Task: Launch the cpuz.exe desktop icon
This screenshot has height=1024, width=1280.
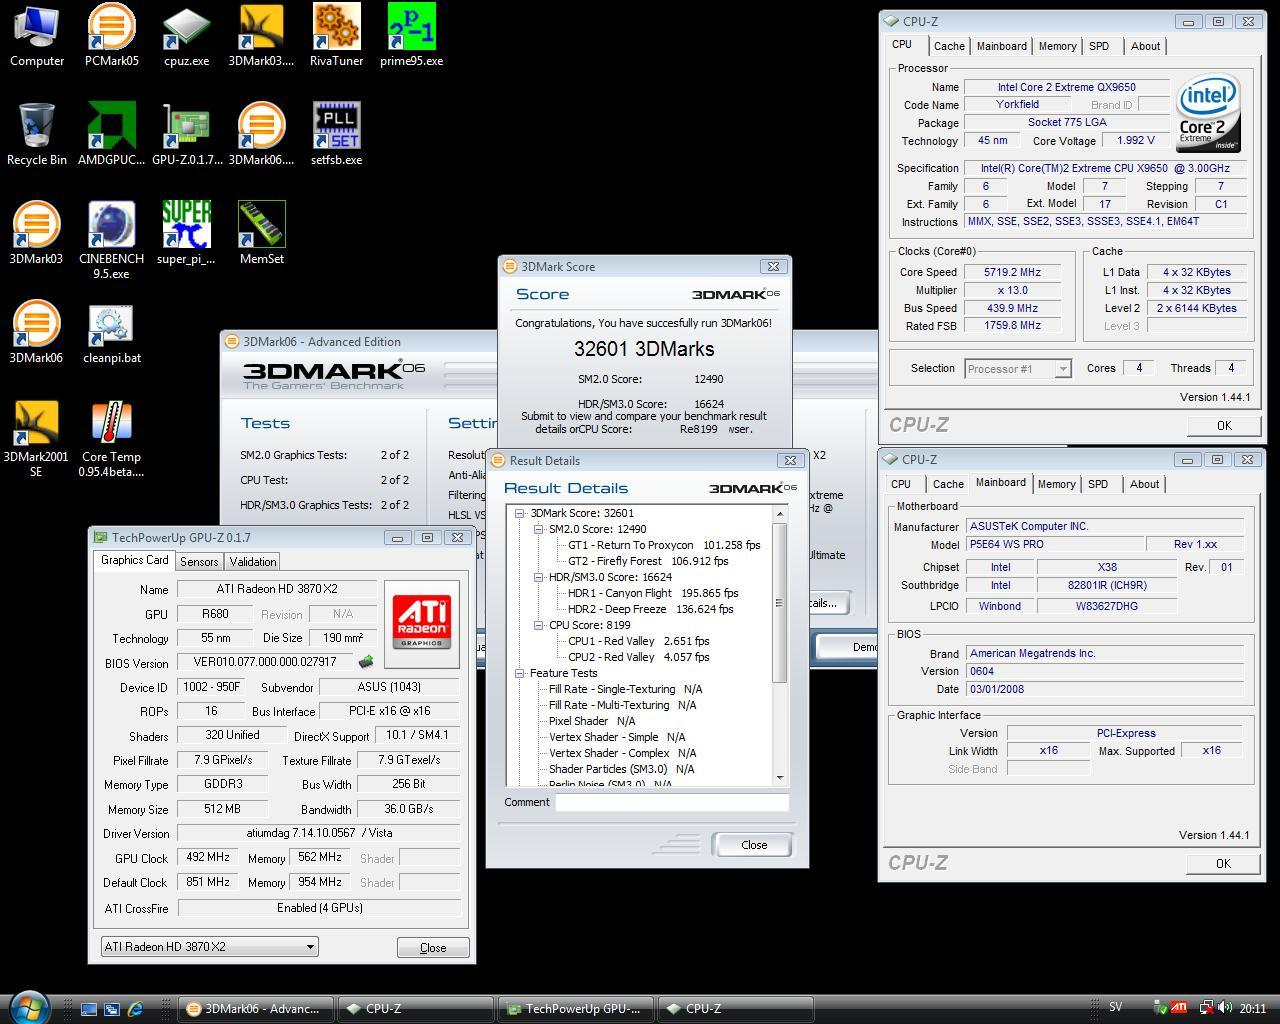Action: pyautogui.click(x=186, y=36)
